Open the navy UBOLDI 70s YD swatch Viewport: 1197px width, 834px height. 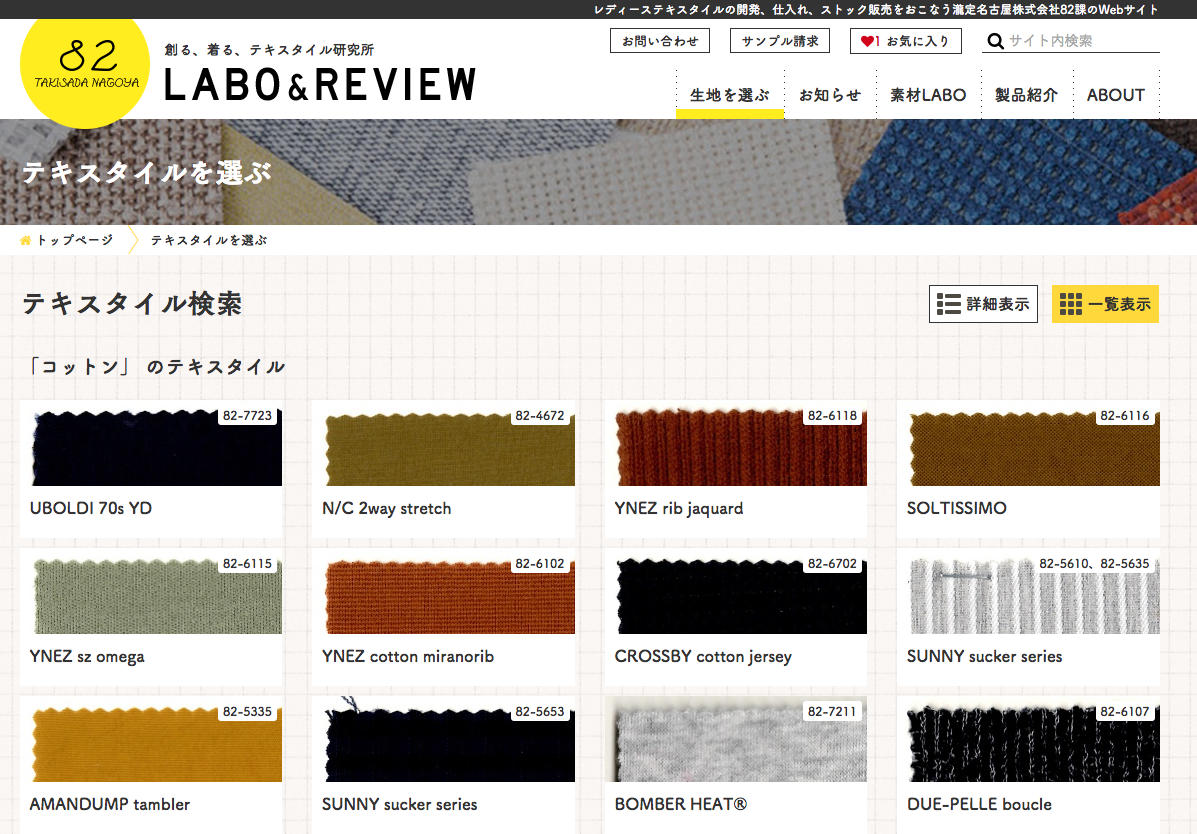[151, 447]
